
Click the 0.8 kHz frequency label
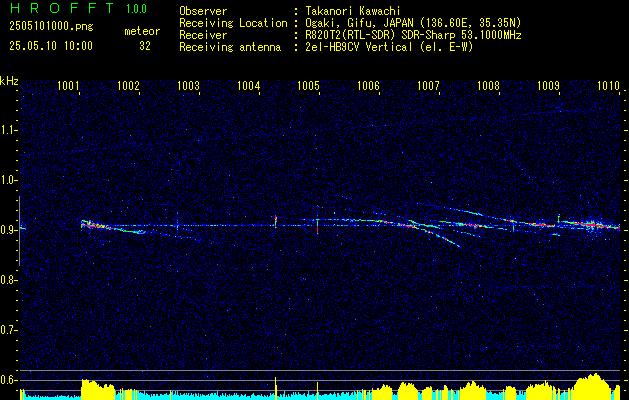8,280
